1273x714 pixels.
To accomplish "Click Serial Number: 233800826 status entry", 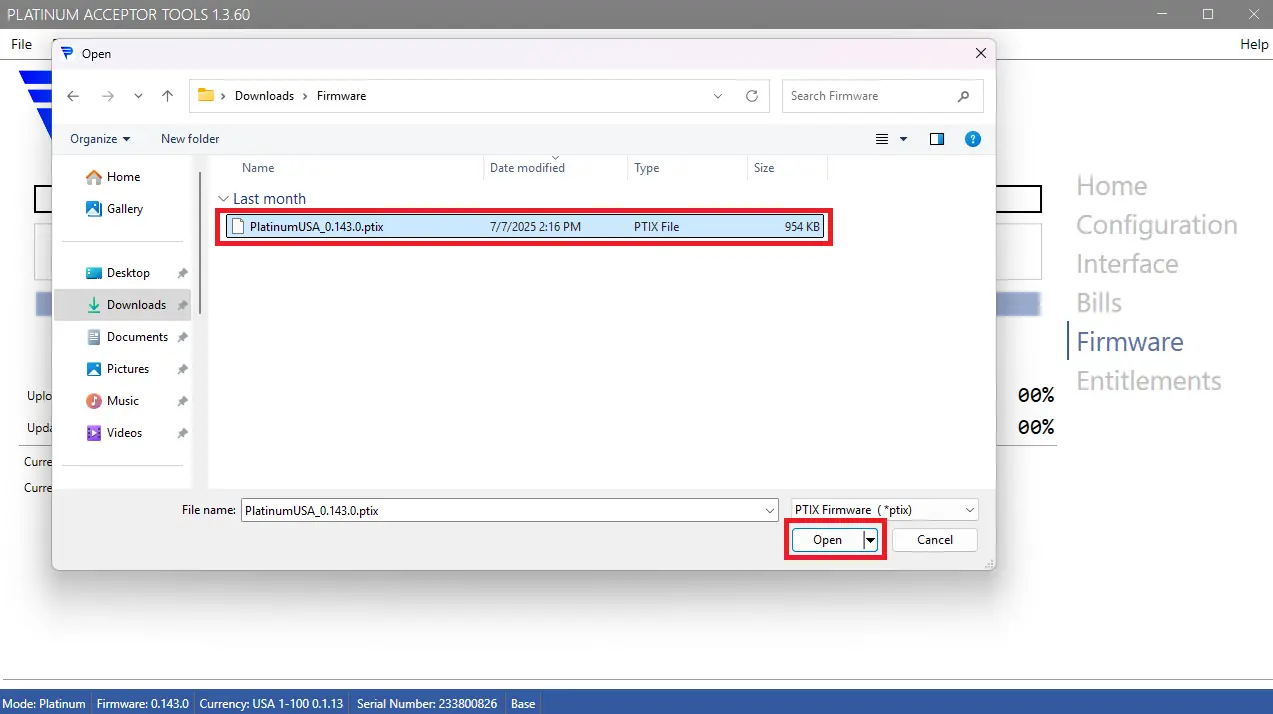I will click(427, 704).
